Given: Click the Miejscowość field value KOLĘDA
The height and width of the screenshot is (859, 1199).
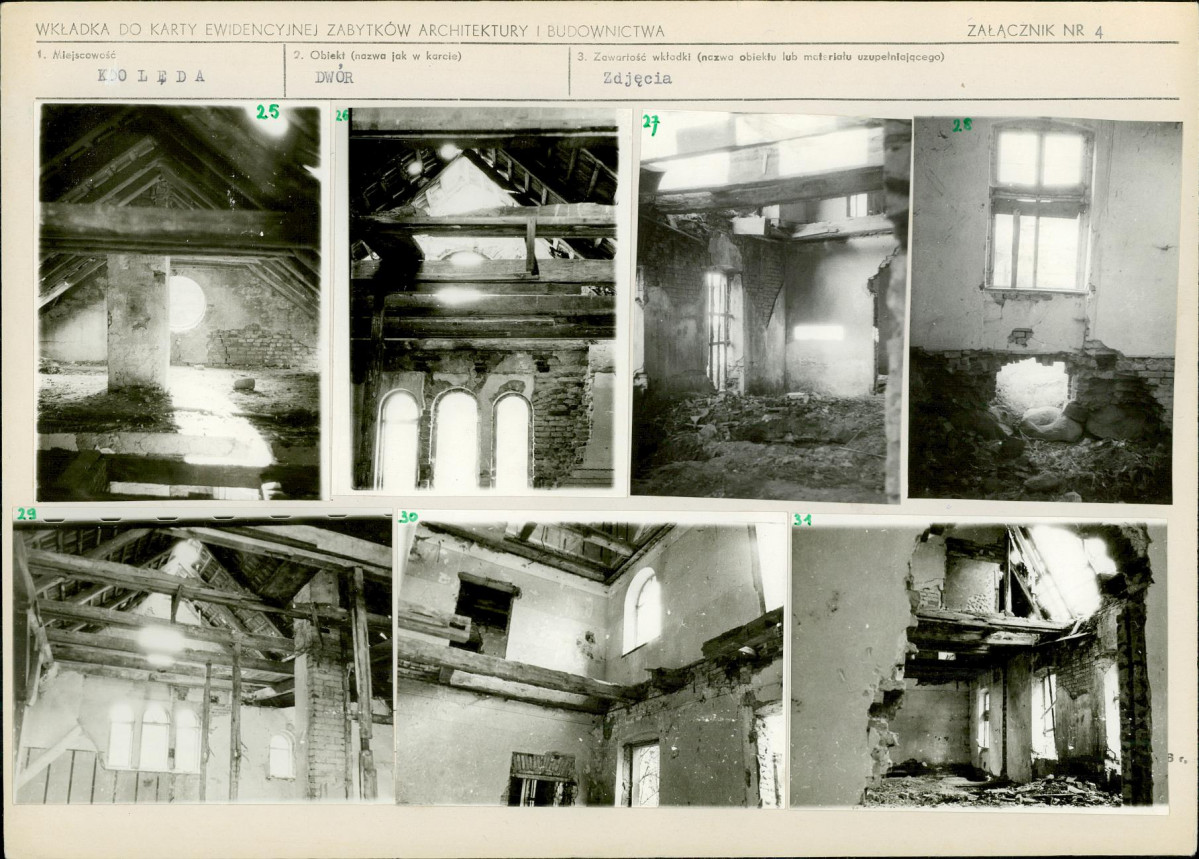Looking at the screenshot, I should point(151,76).
